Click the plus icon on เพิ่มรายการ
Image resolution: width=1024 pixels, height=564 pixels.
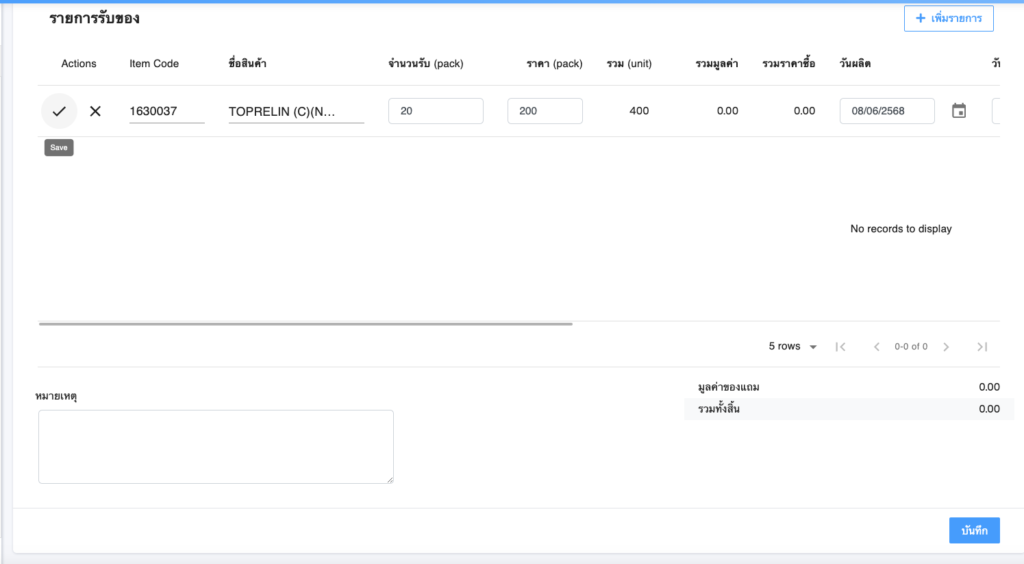(x=921, y=18)
